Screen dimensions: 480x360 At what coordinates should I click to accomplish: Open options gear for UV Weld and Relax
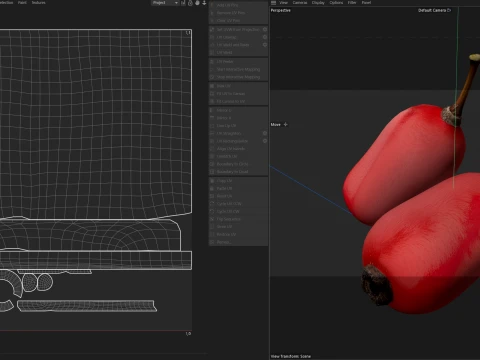(x=265, y=45)
